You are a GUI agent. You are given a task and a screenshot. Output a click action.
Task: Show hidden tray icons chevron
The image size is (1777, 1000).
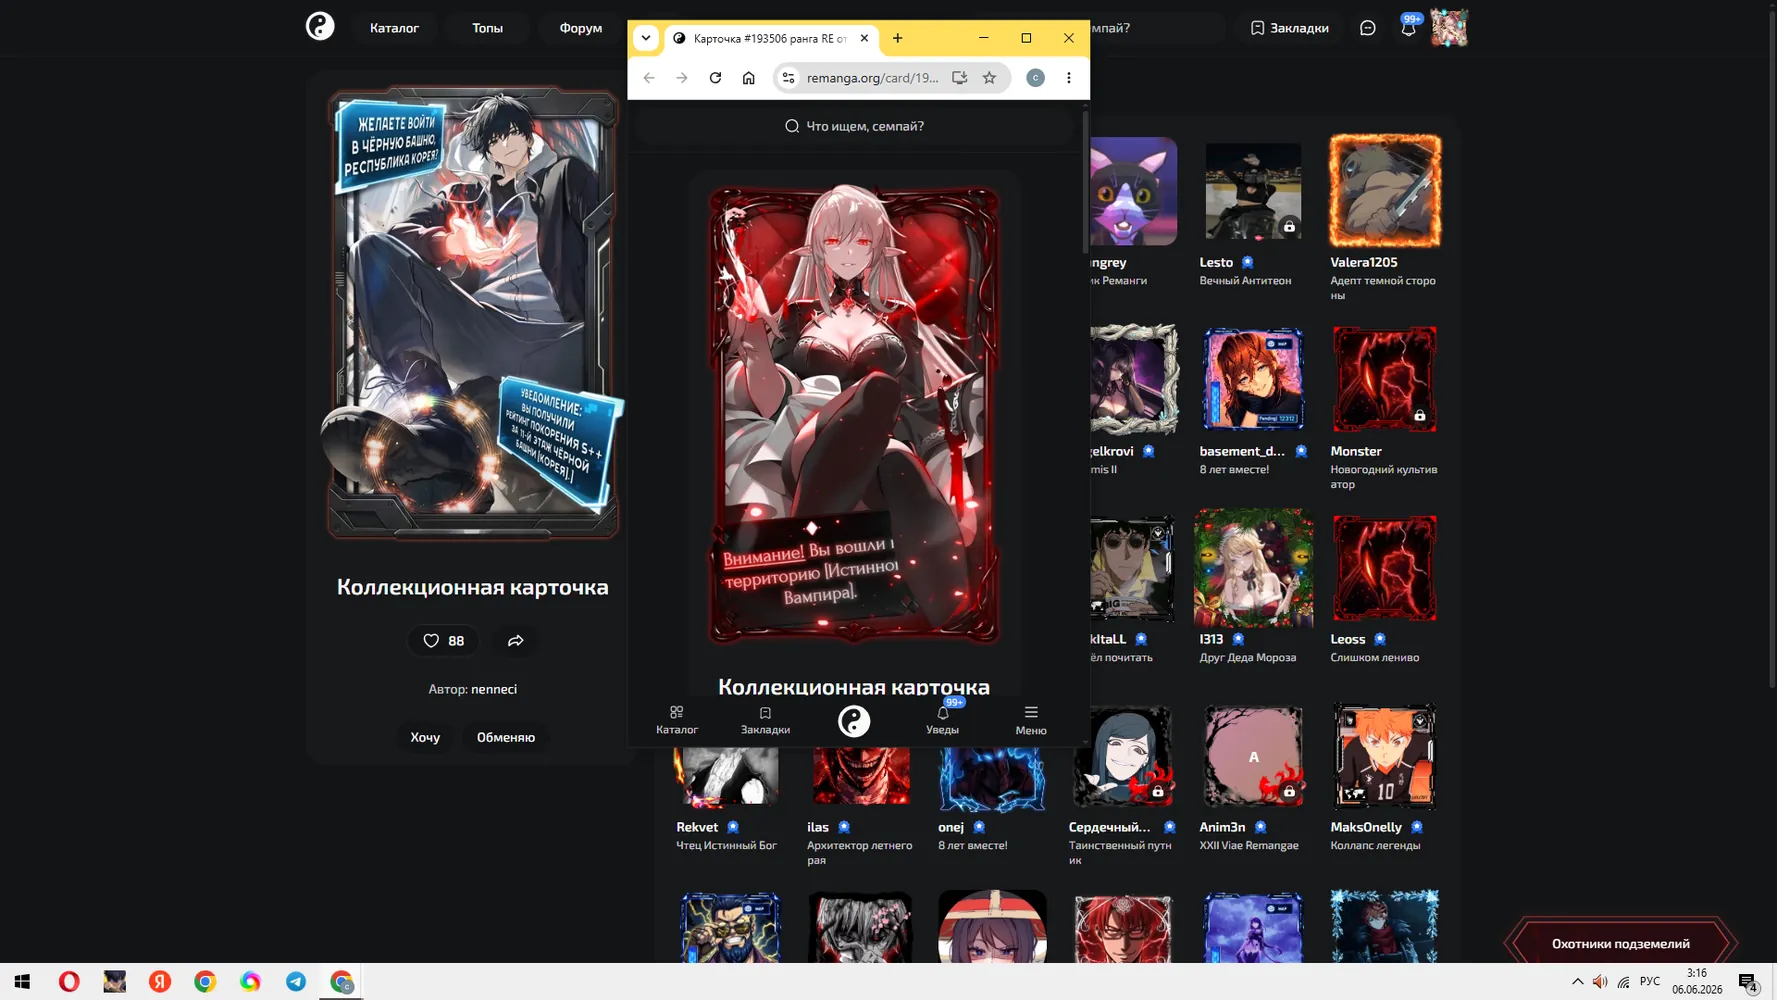pos(1577,982)
